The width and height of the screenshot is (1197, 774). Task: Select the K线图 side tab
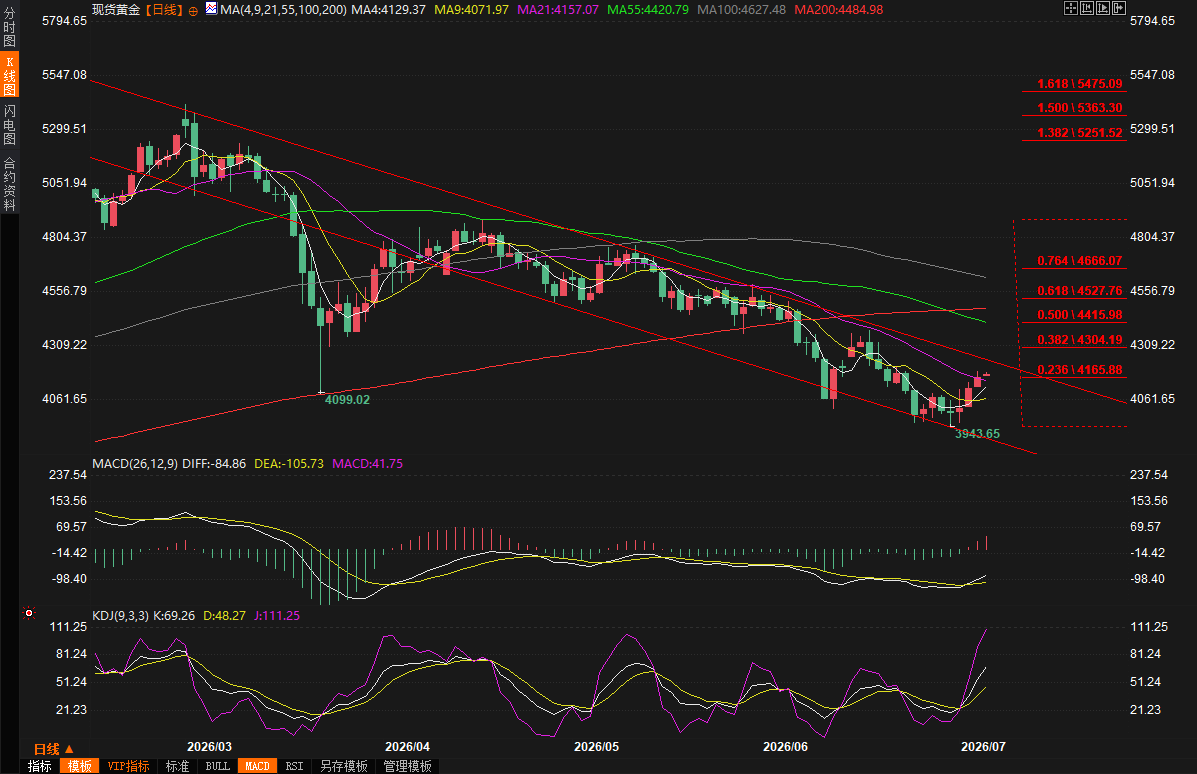[x=9, y=75]
